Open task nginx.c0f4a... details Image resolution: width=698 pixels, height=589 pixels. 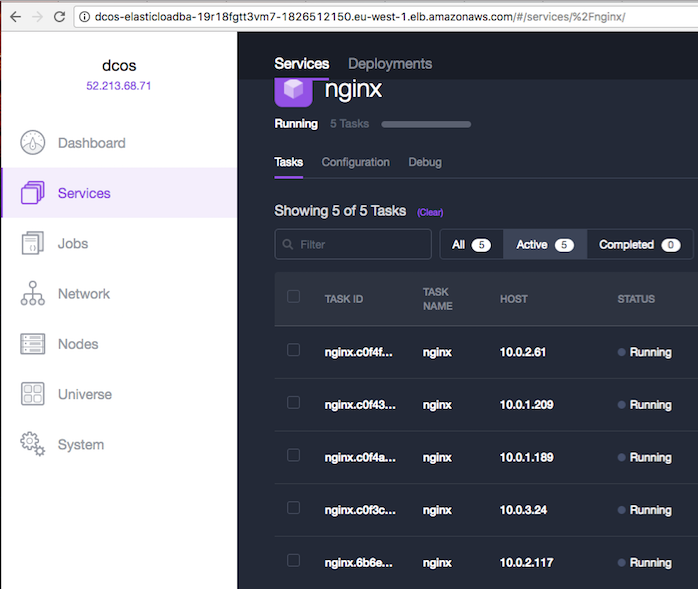(x=360, y=457)
